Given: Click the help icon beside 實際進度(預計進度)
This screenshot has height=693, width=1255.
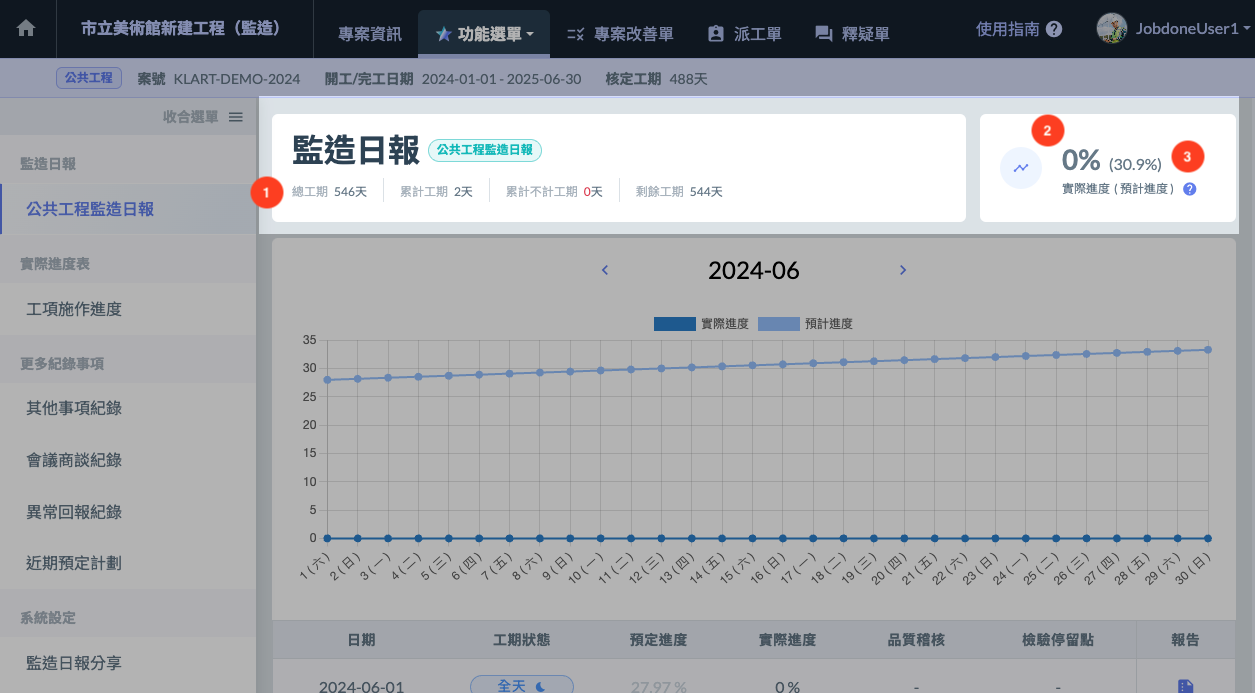Looking at the screenshot, I should click(1190, 188).
